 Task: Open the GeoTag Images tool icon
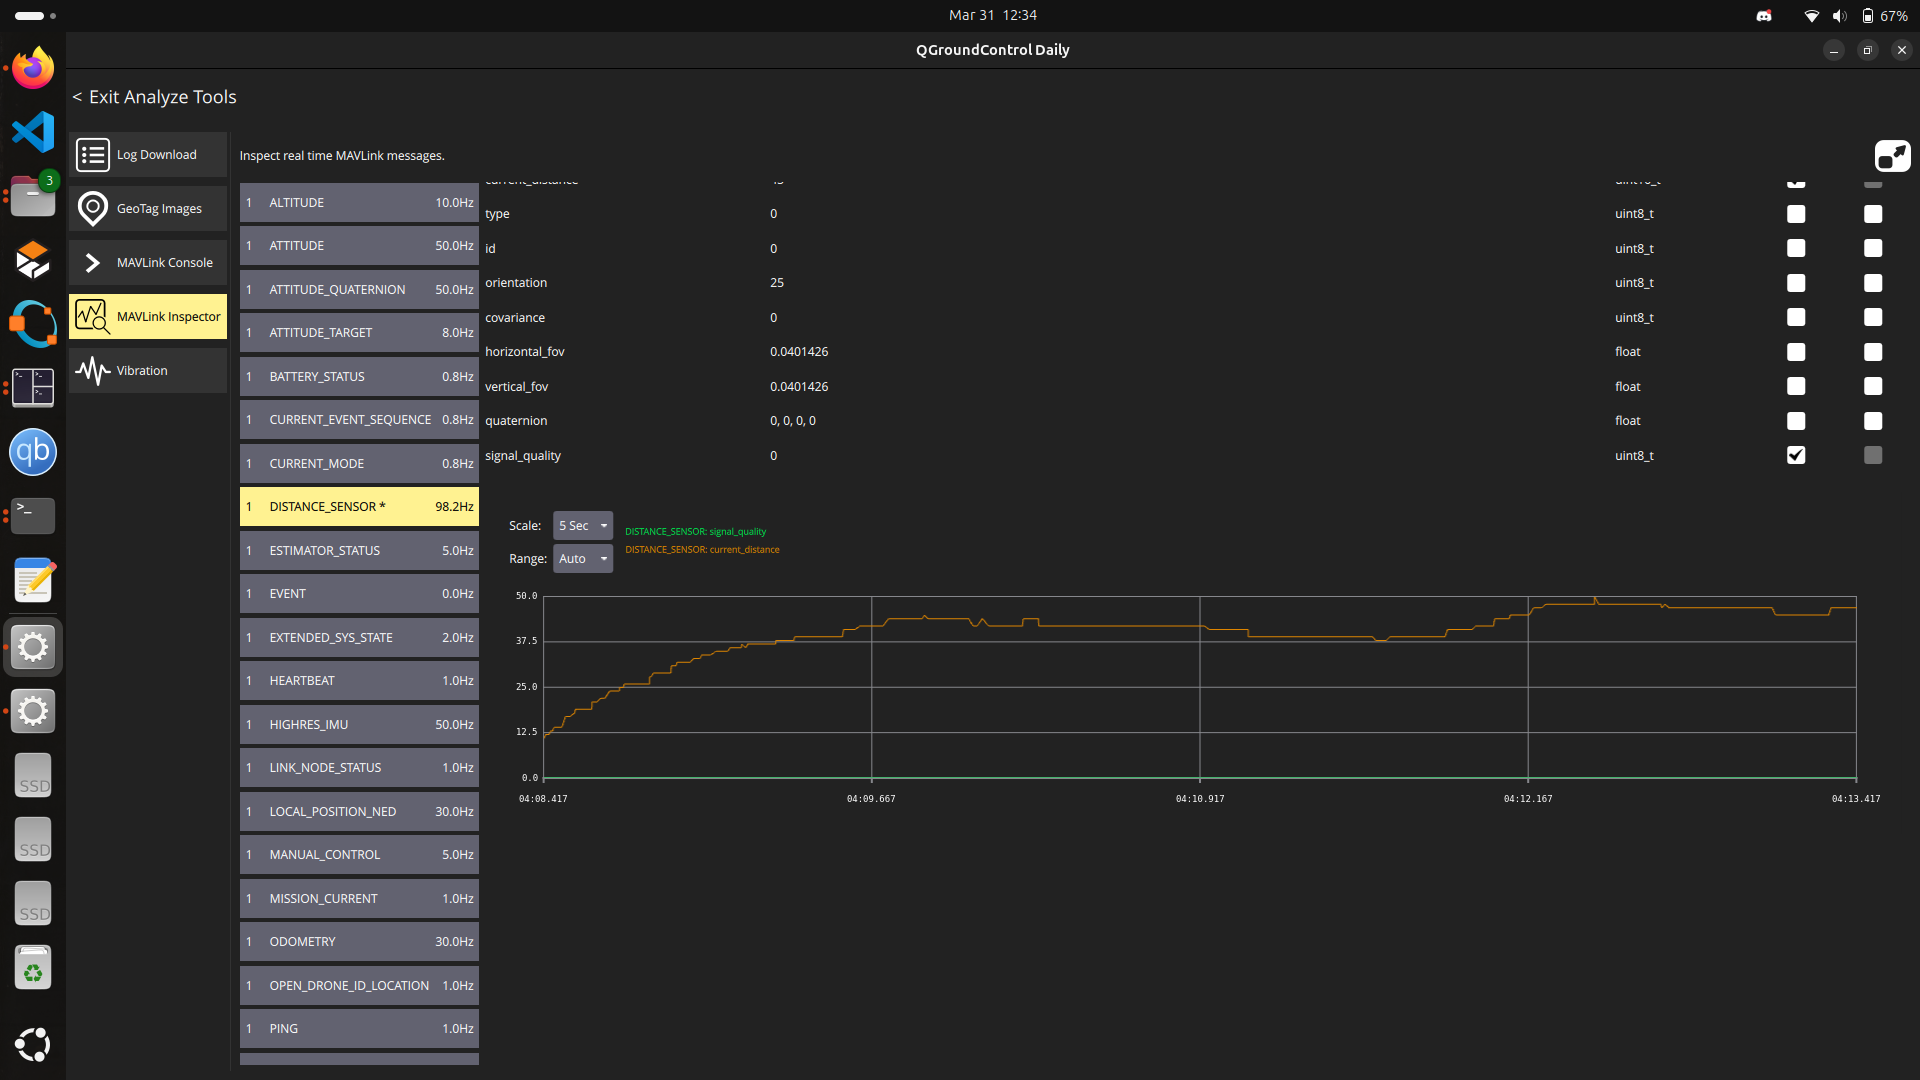(93, 209)
